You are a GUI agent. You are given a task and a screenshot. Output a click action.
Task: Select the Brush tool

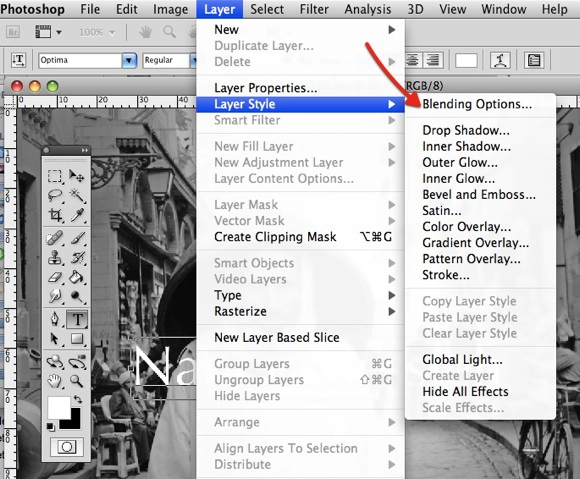click(x=77, y=238)
